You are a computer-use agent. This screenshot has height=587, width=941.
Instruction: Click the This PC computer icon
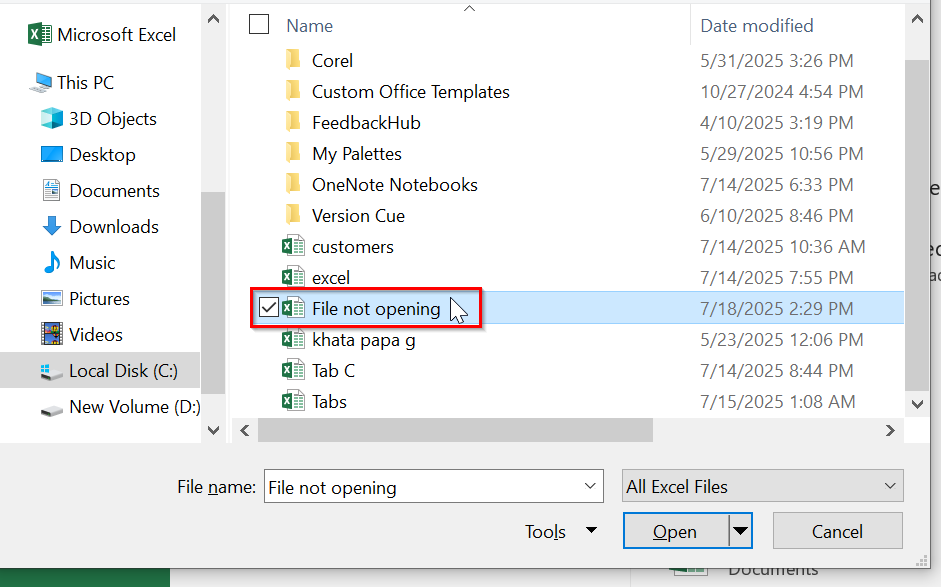[40, 82]
